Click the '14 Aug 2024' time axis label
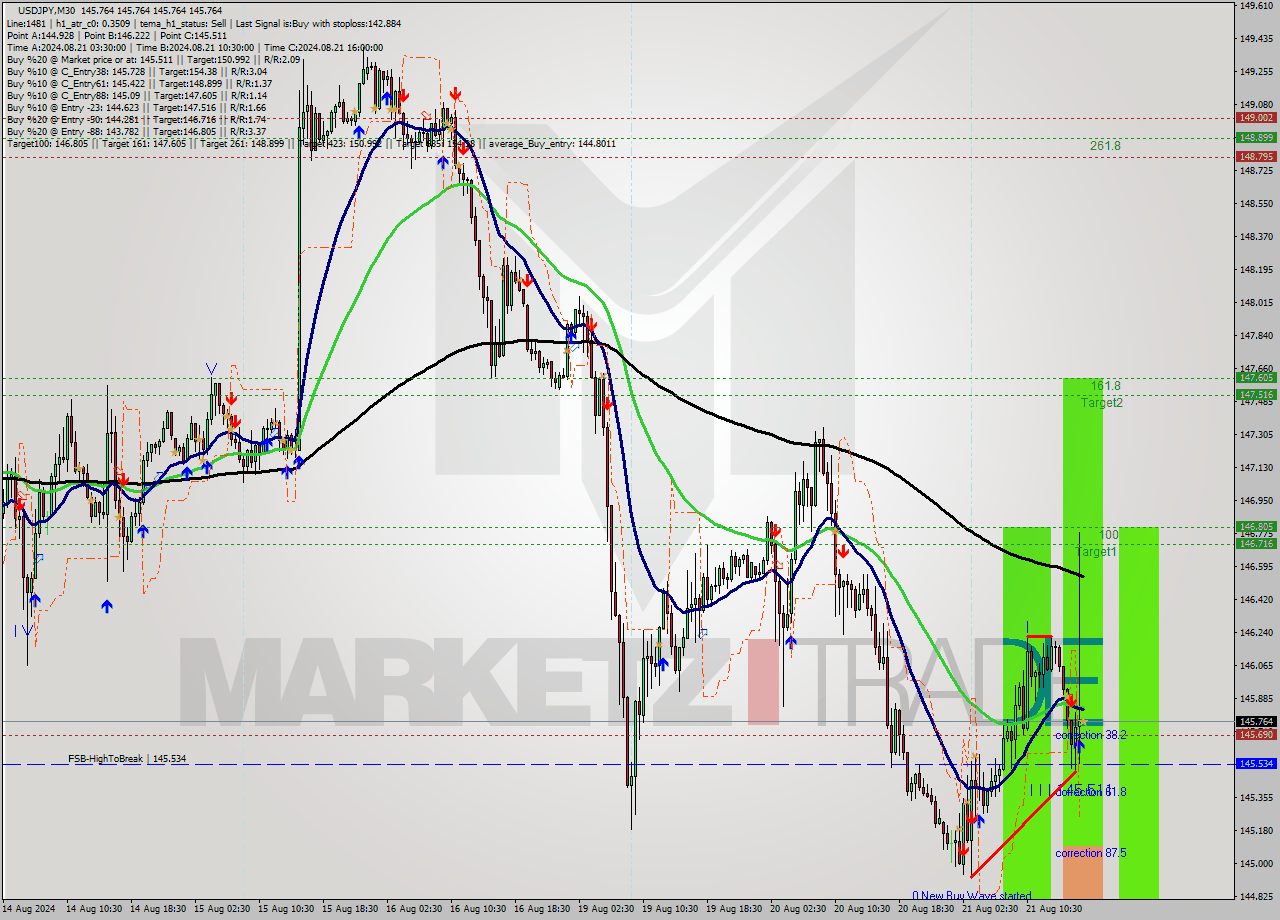The height and width of the screenshot is (920, 1280). pos(29,909)
